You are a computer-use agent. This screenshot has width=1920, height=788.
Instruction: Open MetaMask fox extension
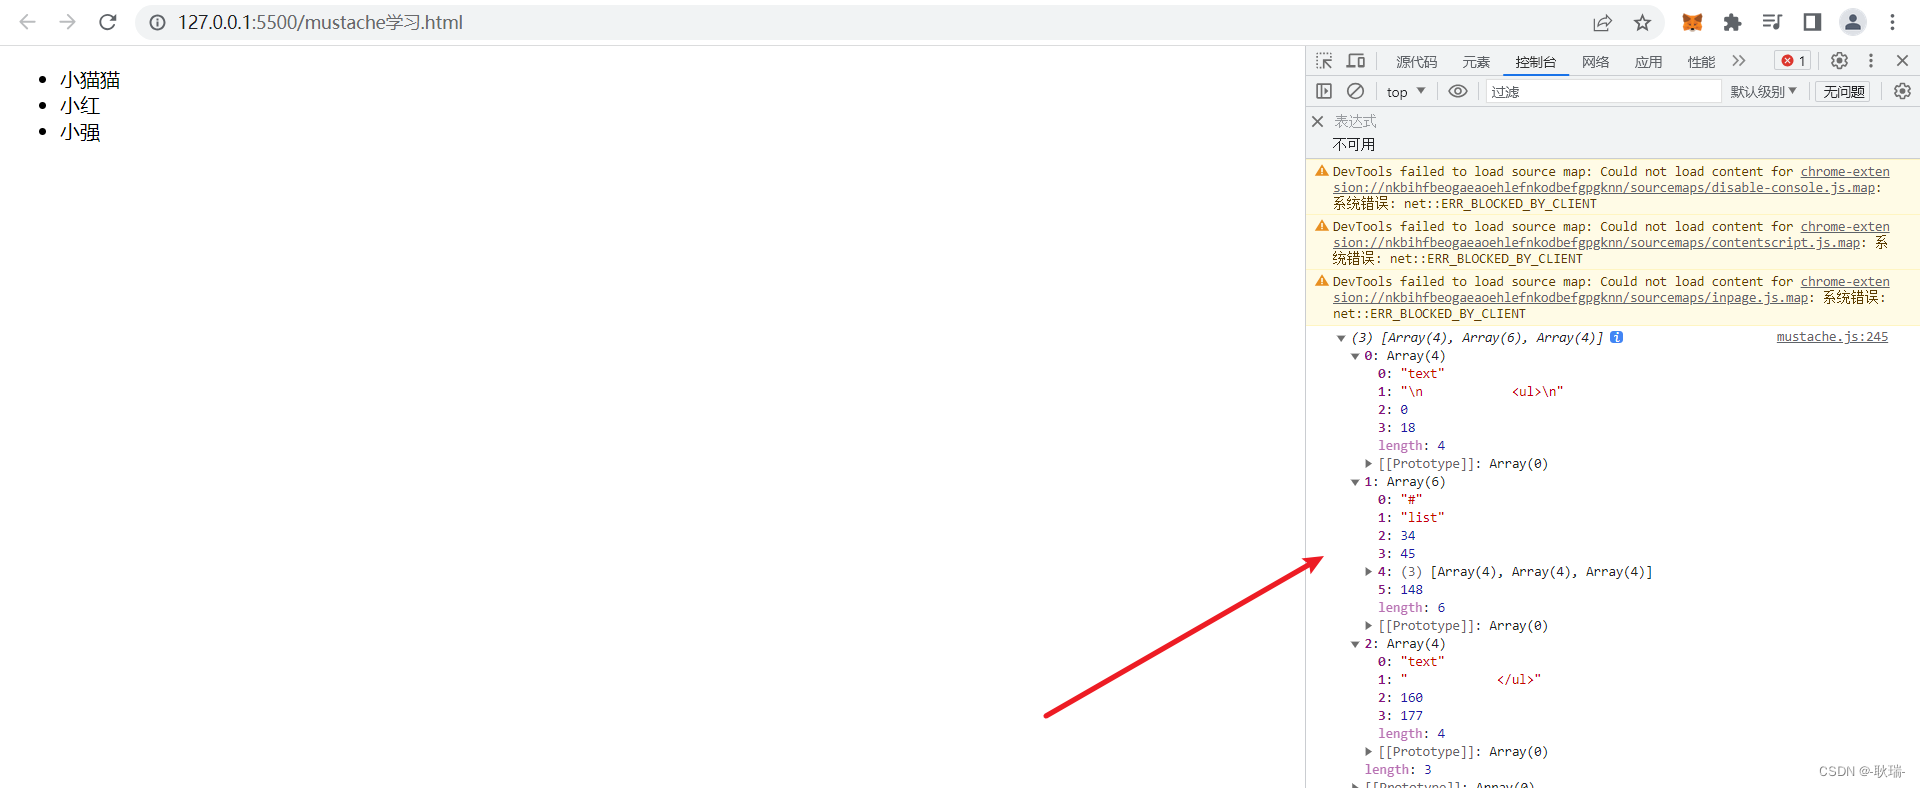pyautogui.click(x=1692, y=22)
